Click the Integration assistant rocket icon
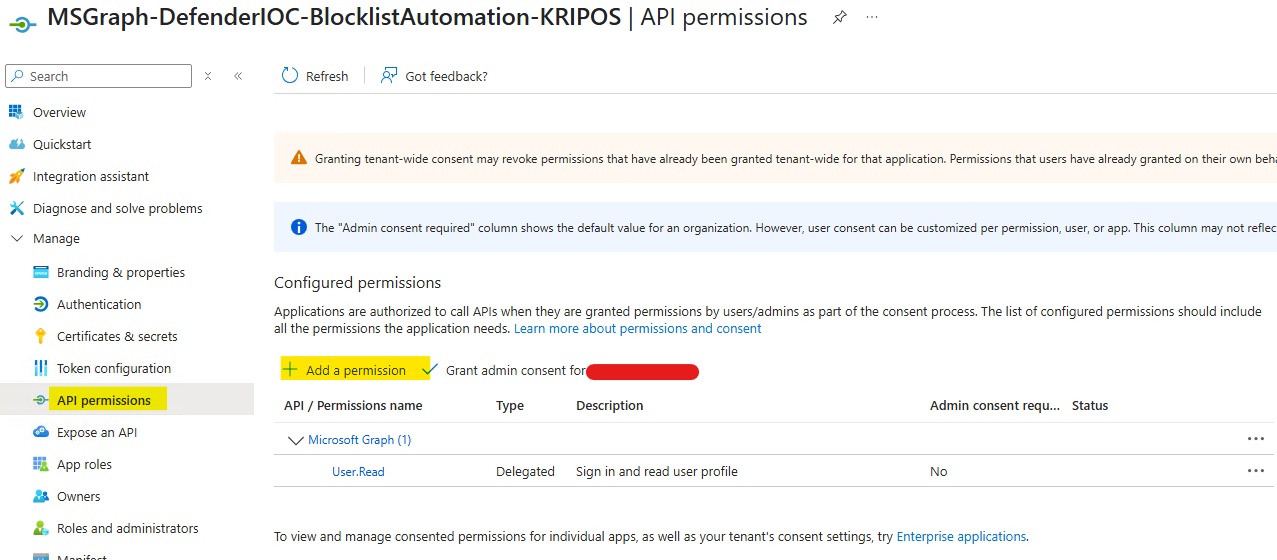Viewport: 1277px width, 560px height. point(15,176)
